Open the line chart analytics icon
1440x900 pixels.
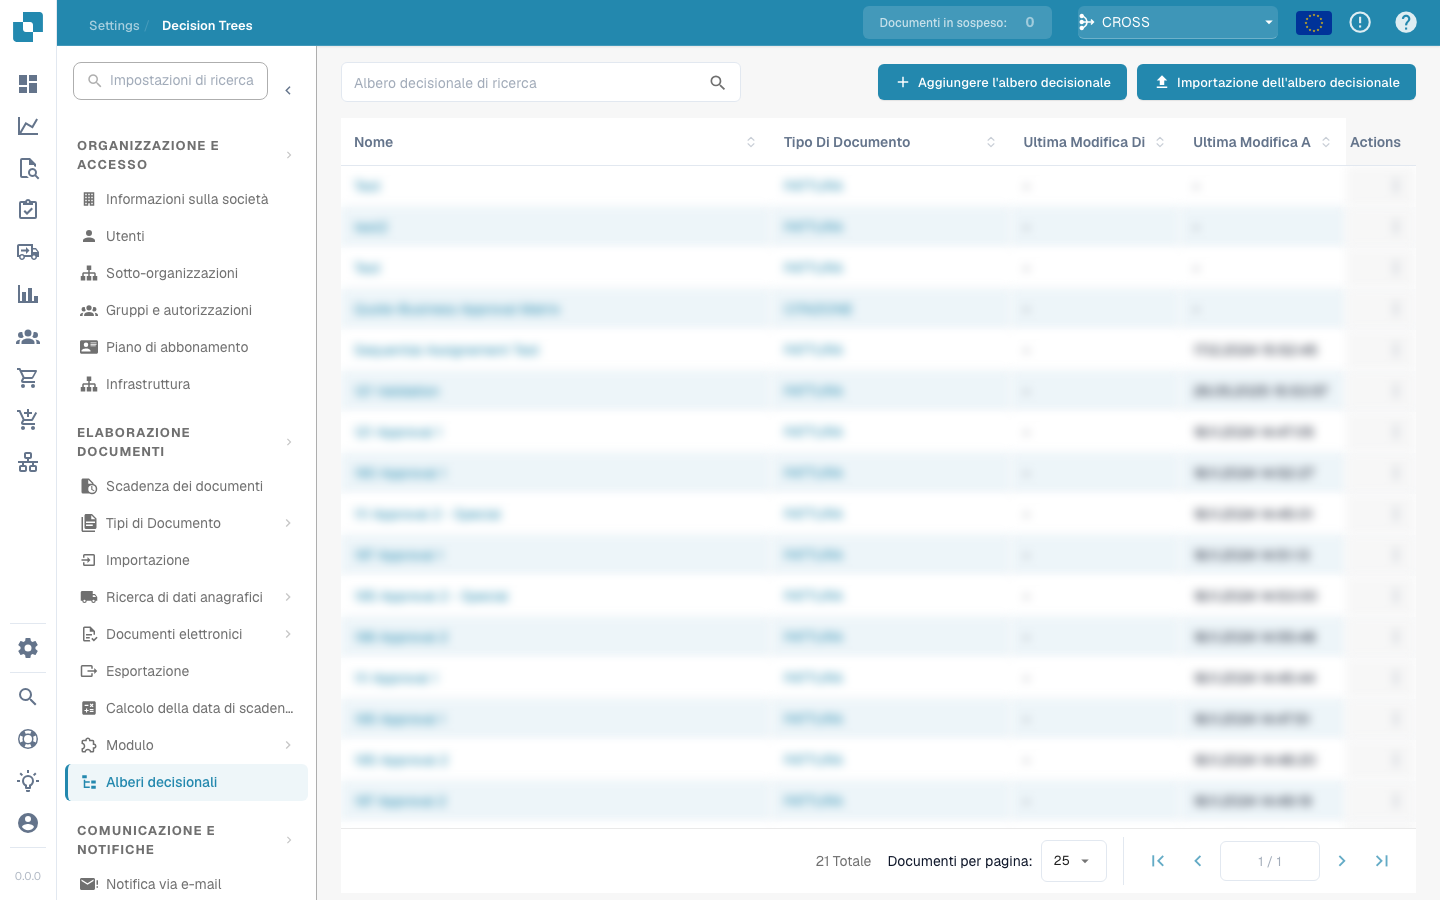(28, 126)
